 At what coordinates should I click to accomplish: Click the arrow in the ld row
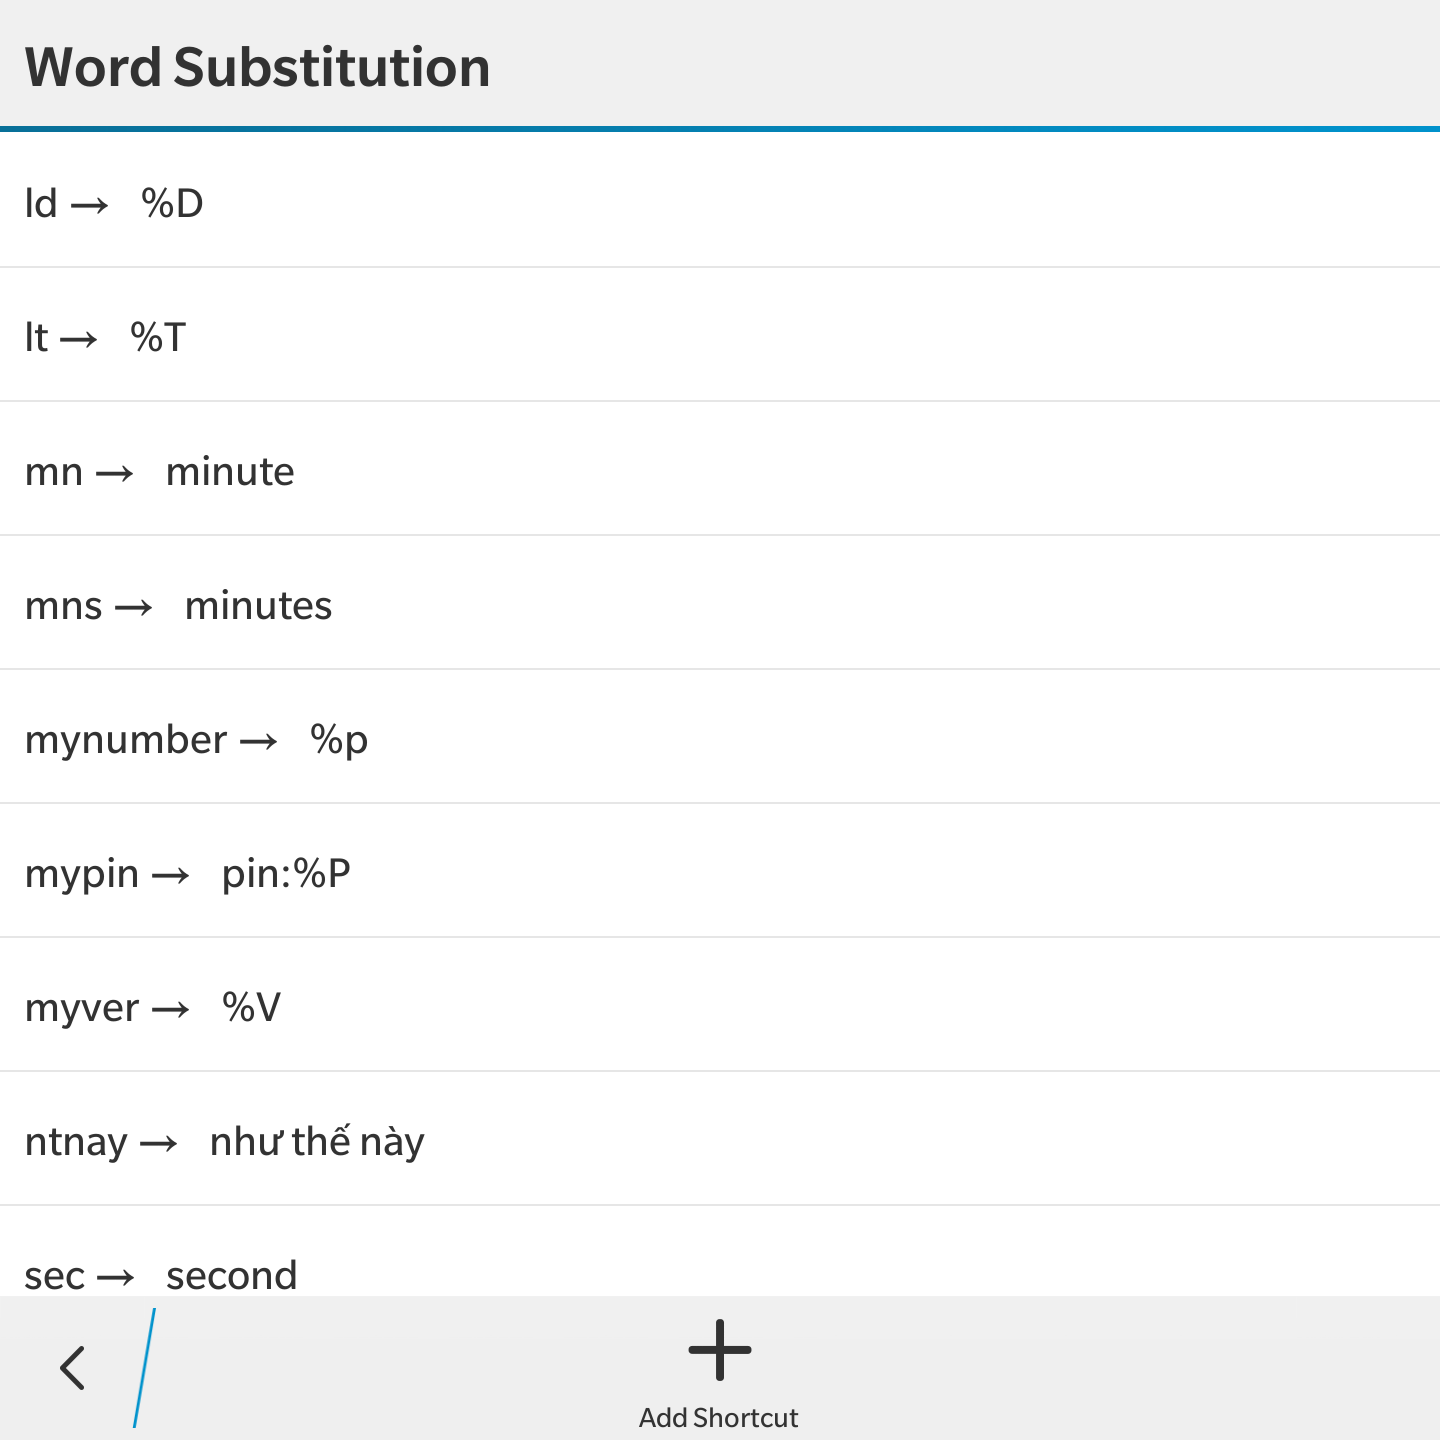click(x=90, y=206)
